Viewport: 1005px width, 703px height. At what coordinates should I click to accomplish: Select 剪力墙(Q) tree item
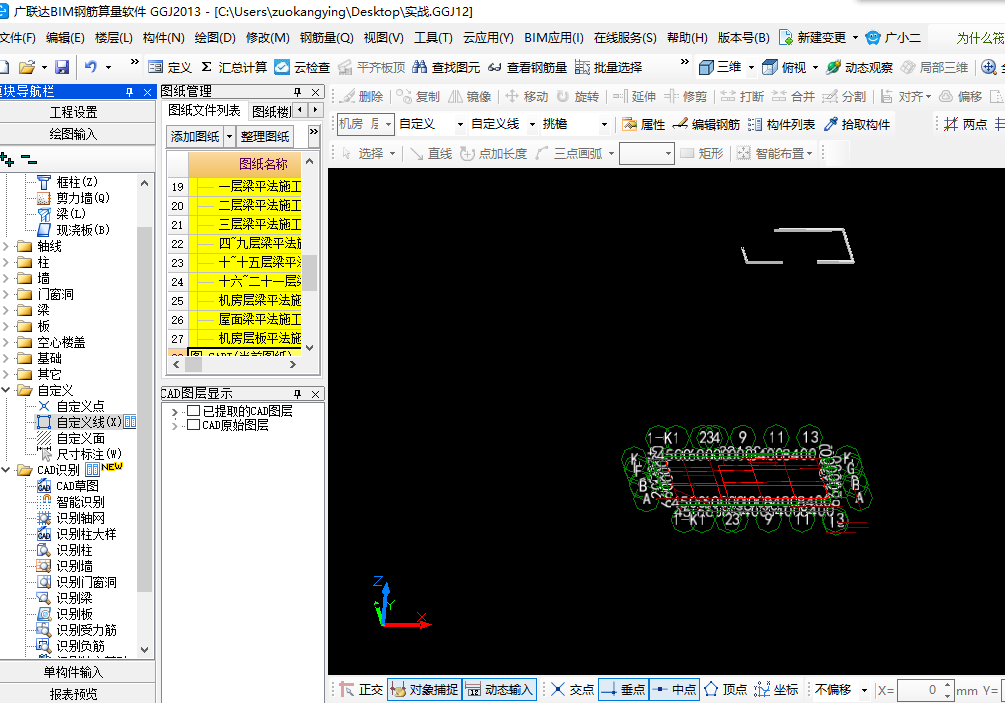pos(83,198)
